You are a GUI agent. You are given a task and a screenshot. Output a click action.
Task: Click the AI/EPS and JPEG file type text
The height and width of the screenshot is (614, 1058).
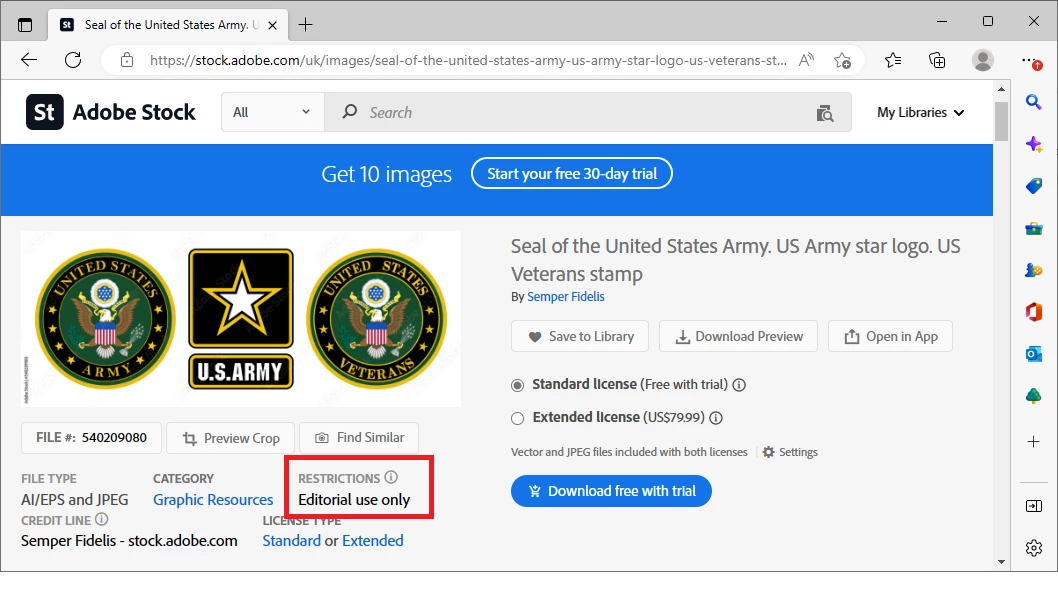(74, 499)
